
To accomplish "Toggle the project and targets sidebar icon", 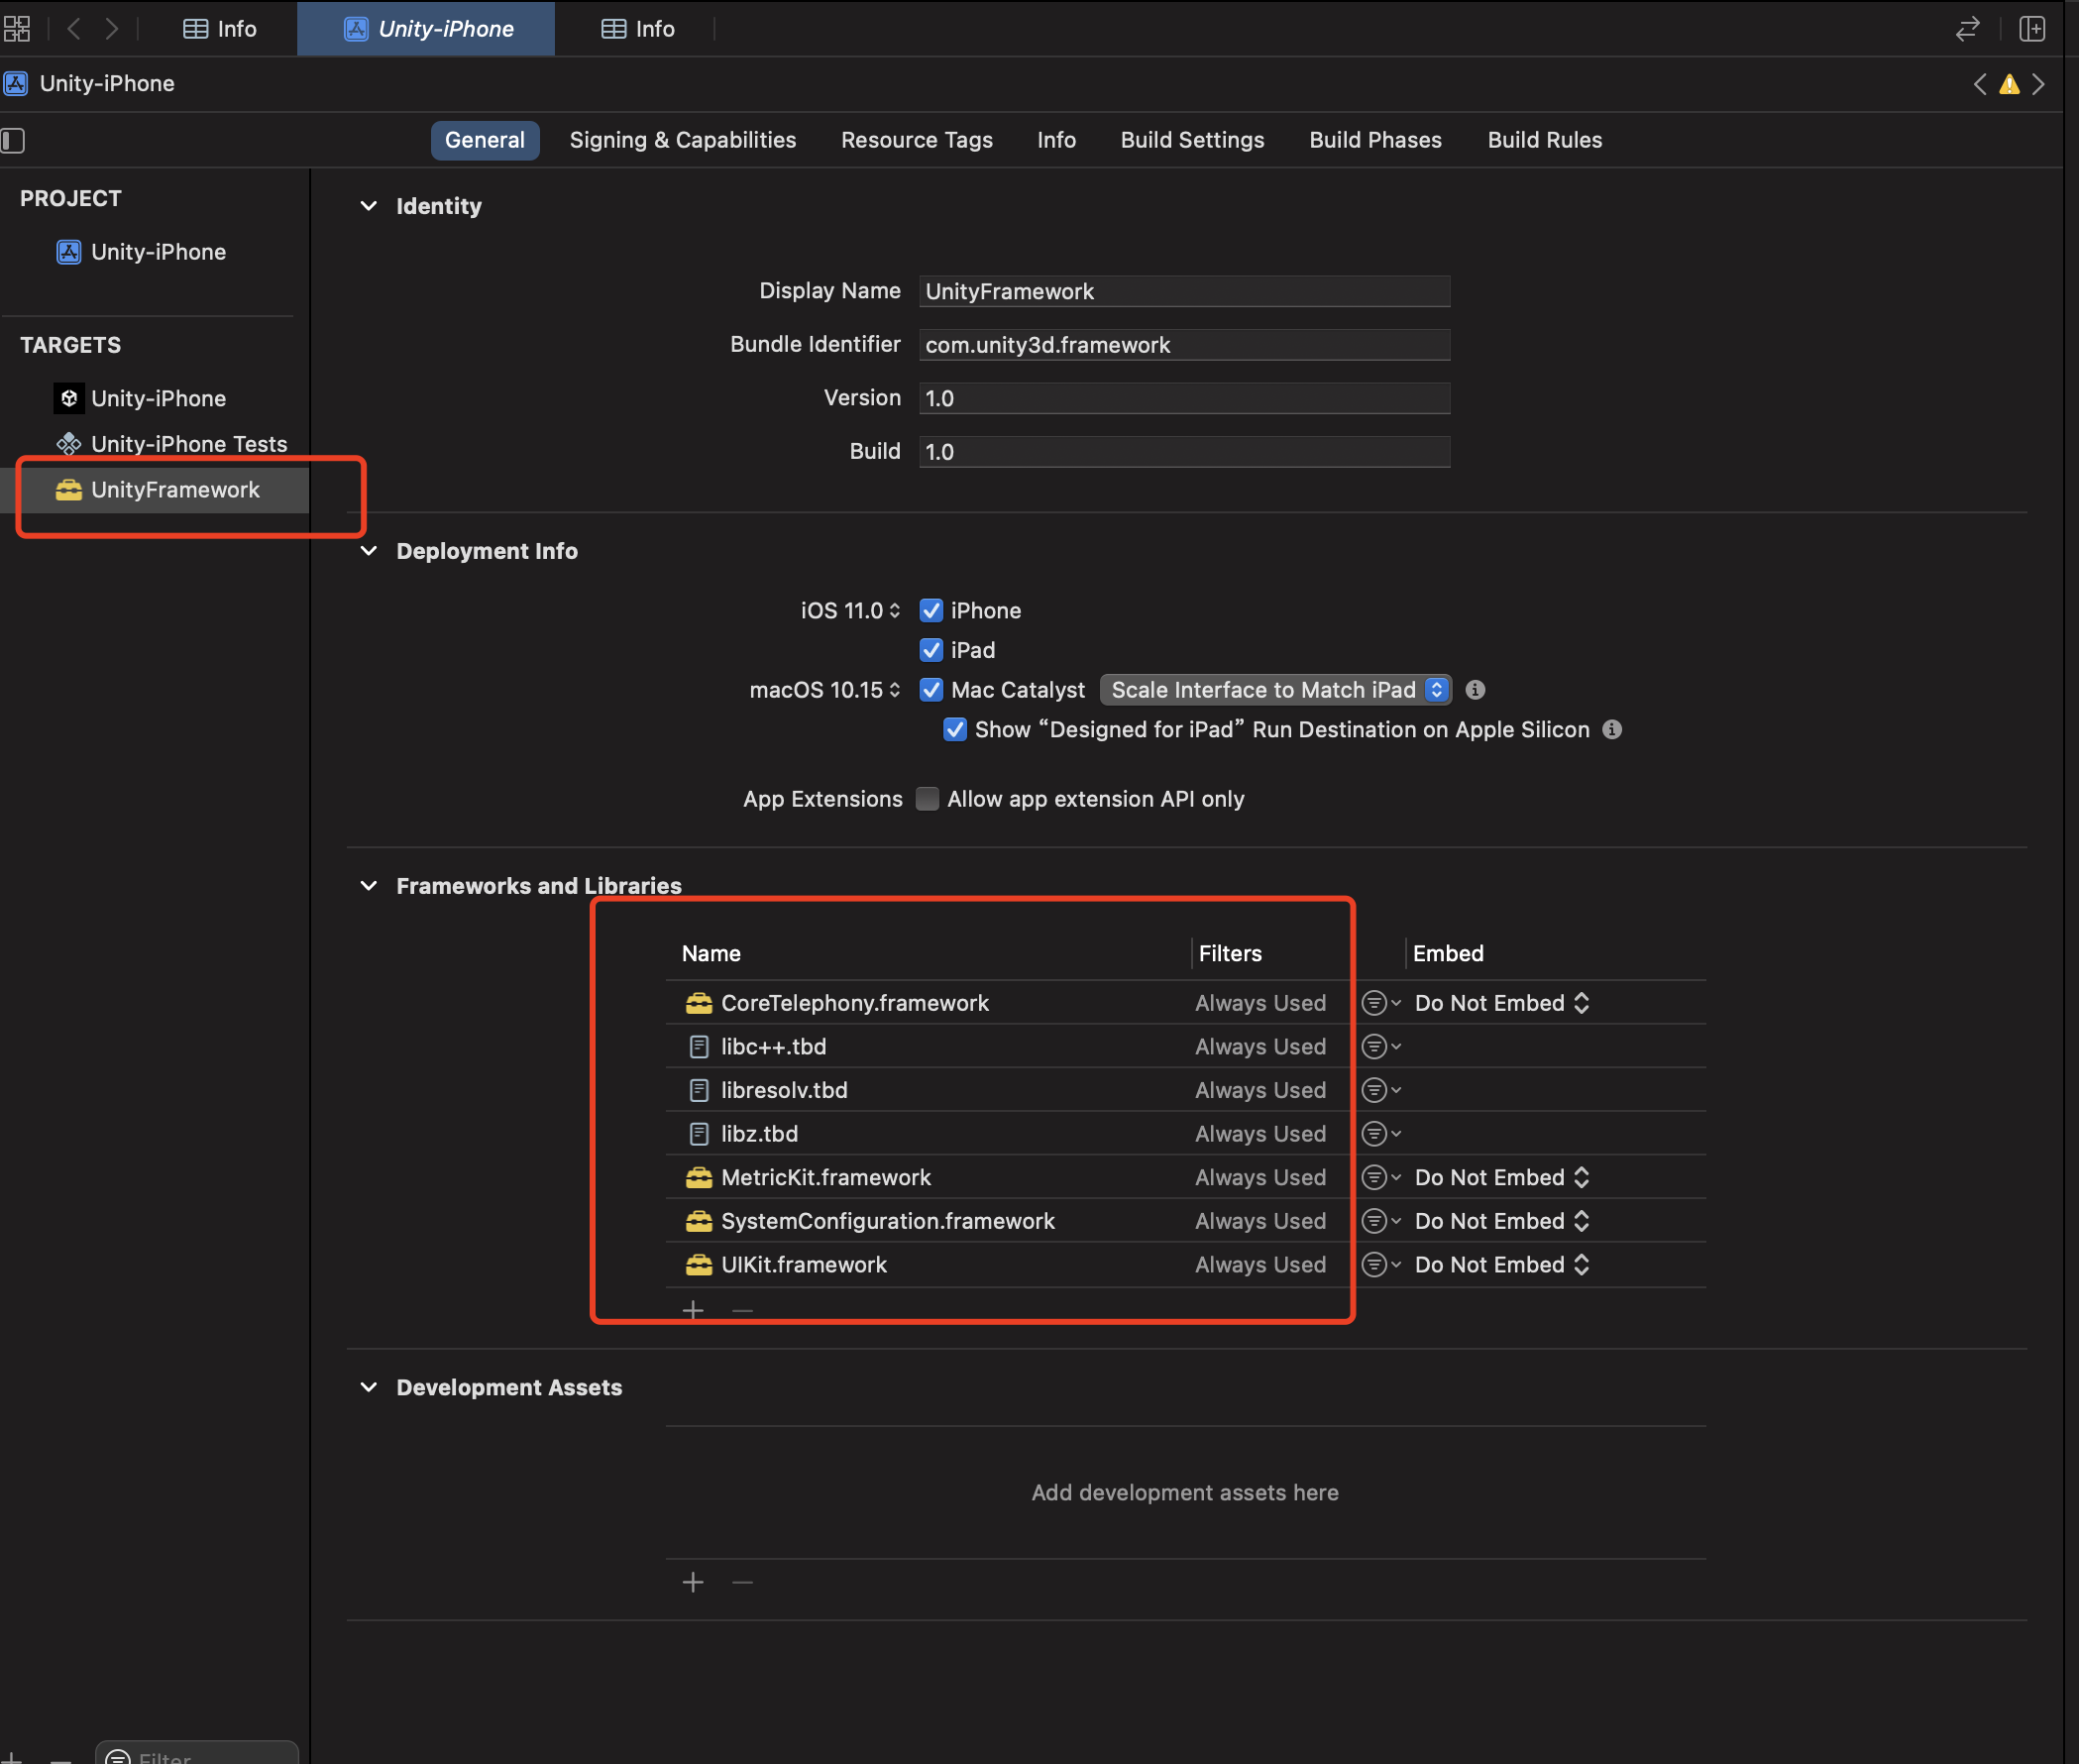I will [13, 140].
